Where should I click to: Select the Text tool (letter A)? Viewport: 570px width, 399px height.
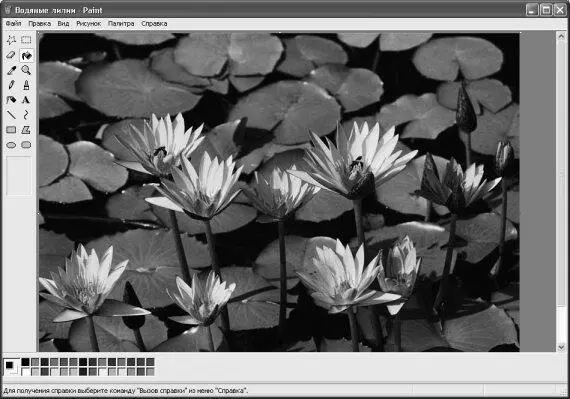(26, 100)
